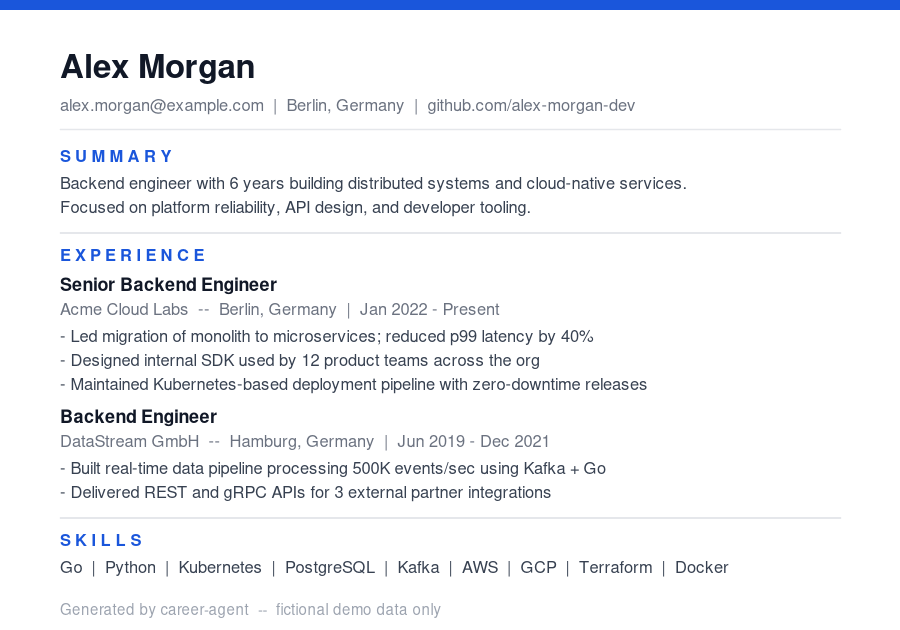
Task: Click the date range "Jun 2019 - Dec 2021"
Action: 473,442
